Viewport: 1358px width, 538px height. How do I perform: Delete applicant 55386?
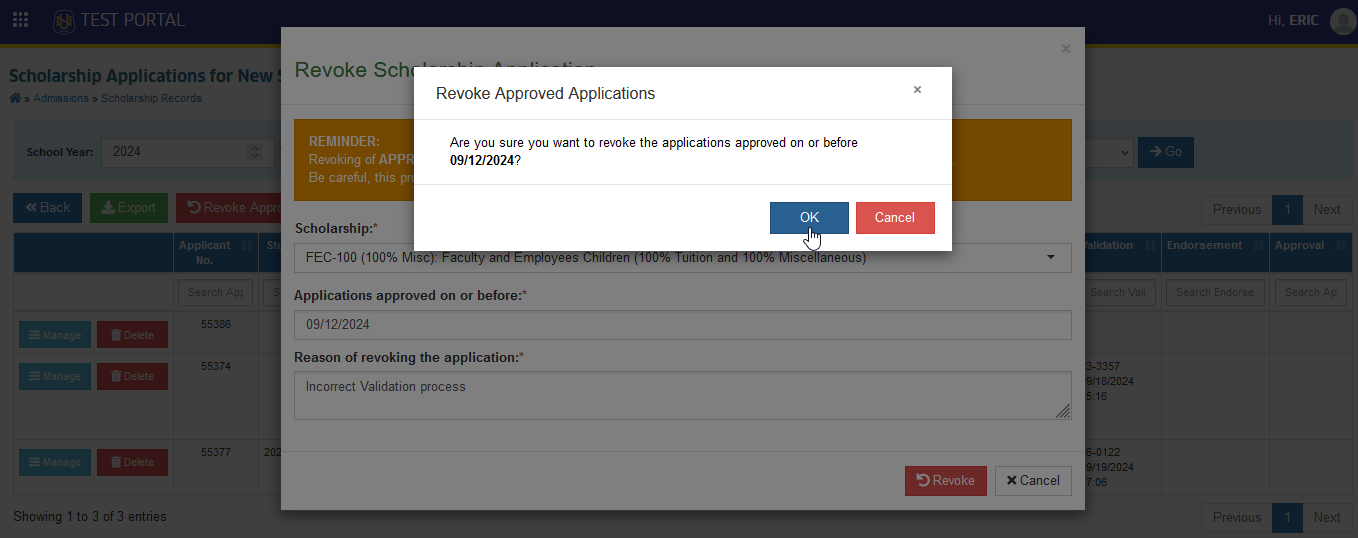pos(132,335)
